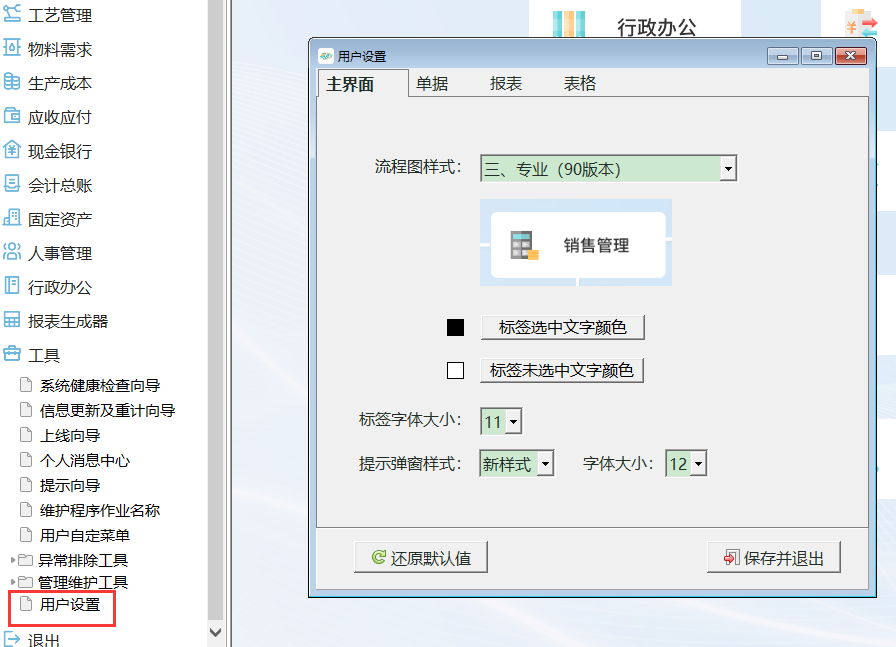
Task: Click the 还原默认值 button
Action: (421, 557)
